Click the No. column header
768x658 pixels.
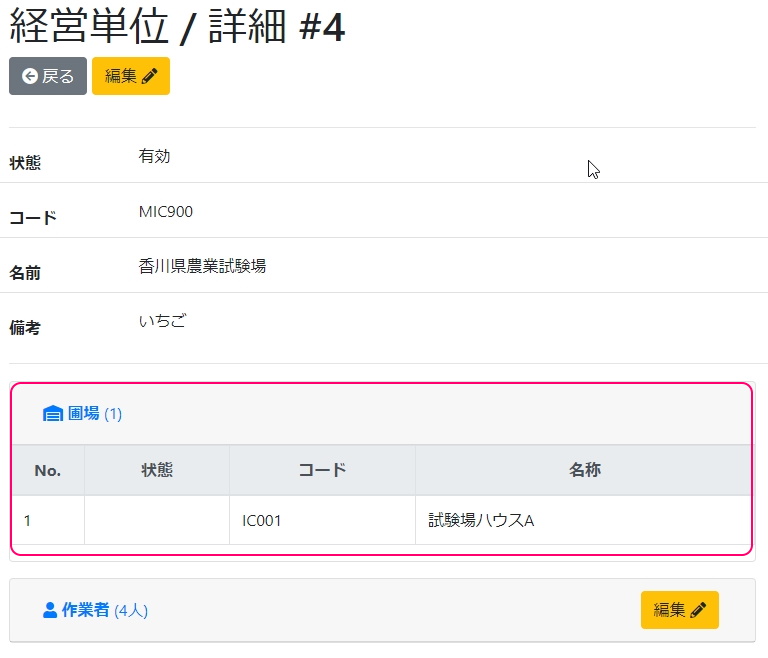pos(48,470)
